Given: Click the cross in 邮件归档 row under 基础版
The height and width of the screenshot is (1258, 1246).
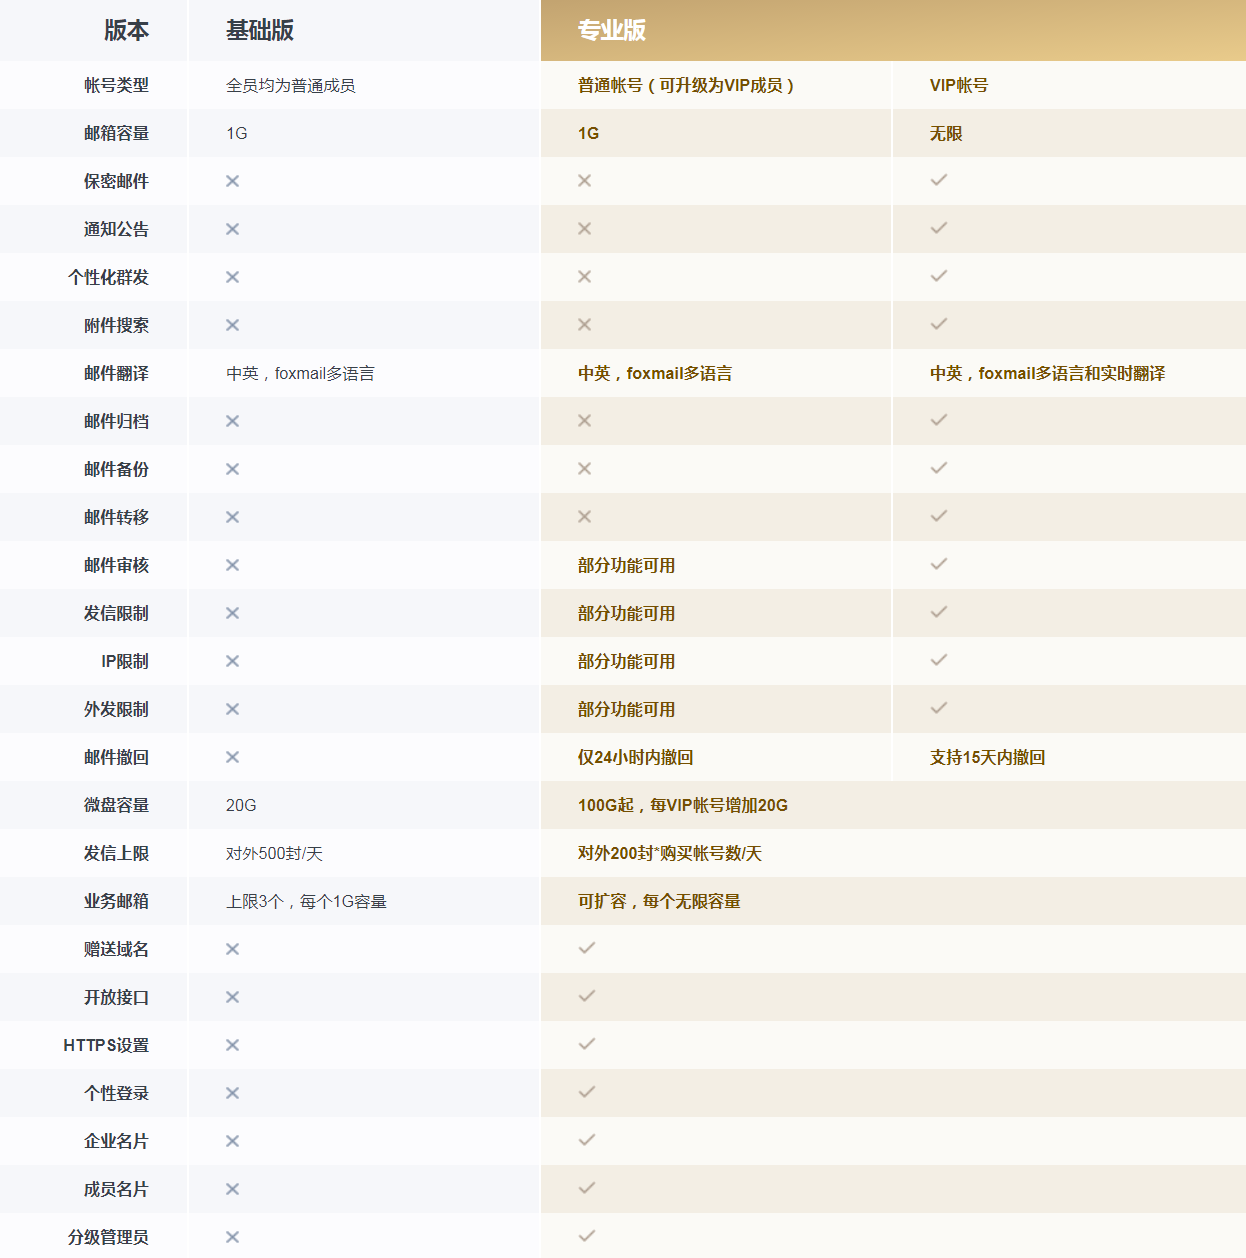Looking at the screenshot, I should [232, 421].
